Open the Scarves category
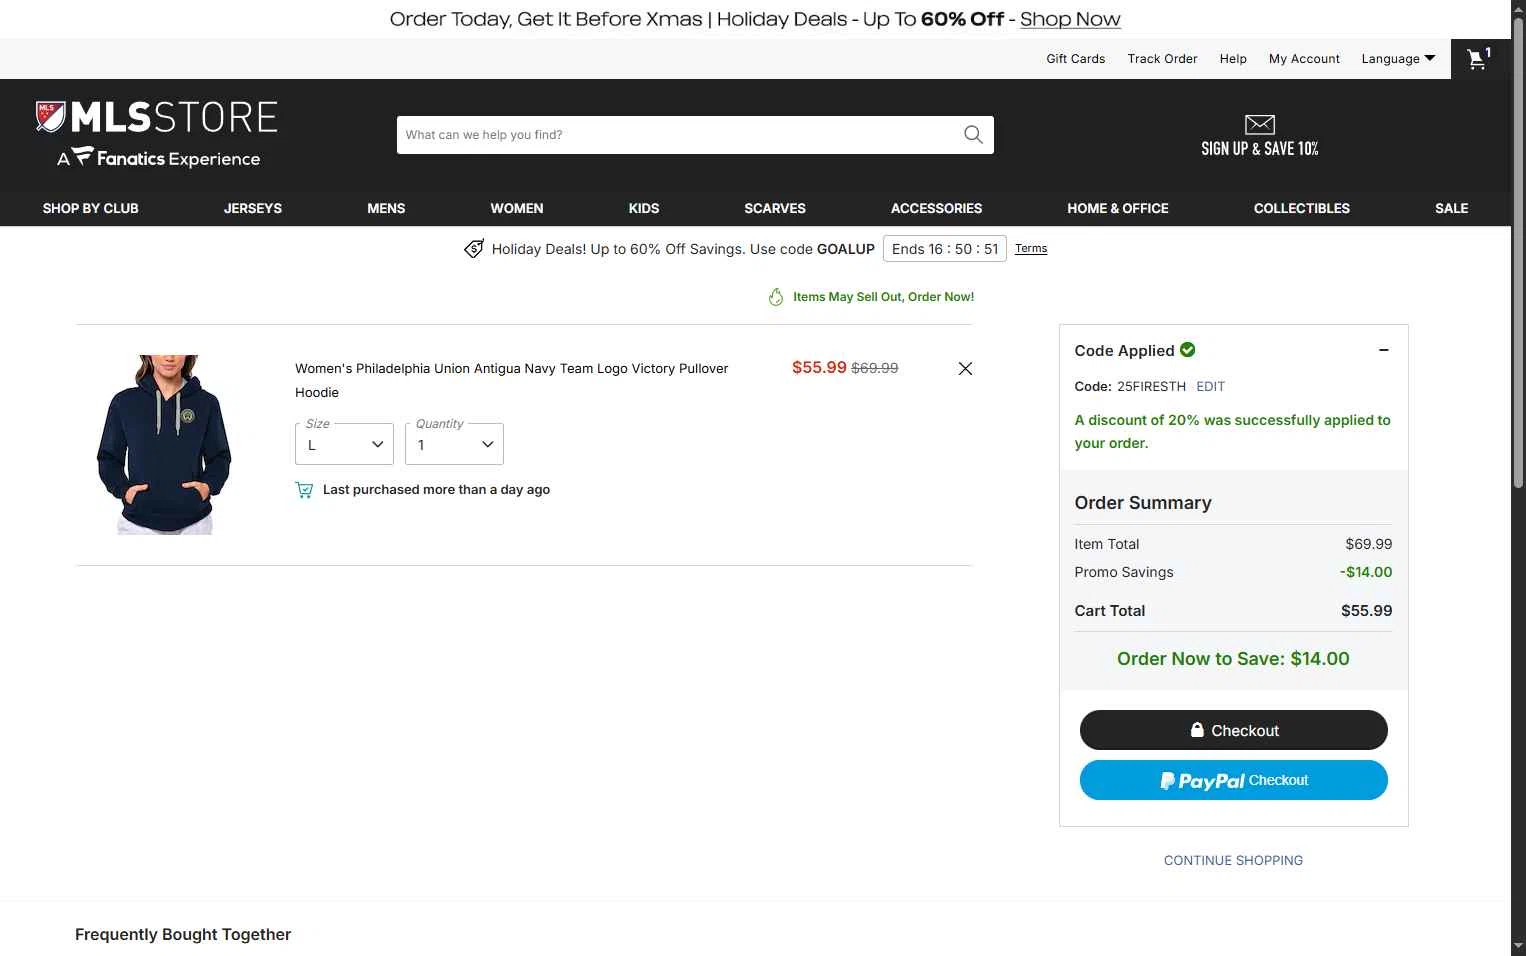The height and width of the screenshot is (956, 1526). [x=775, y=208]
